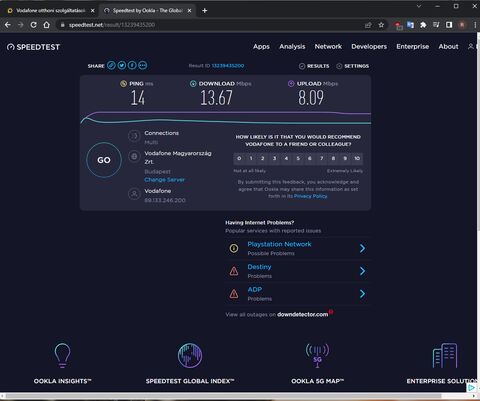
Task: Click the server globe icon
Action: [x=134, y=156]
